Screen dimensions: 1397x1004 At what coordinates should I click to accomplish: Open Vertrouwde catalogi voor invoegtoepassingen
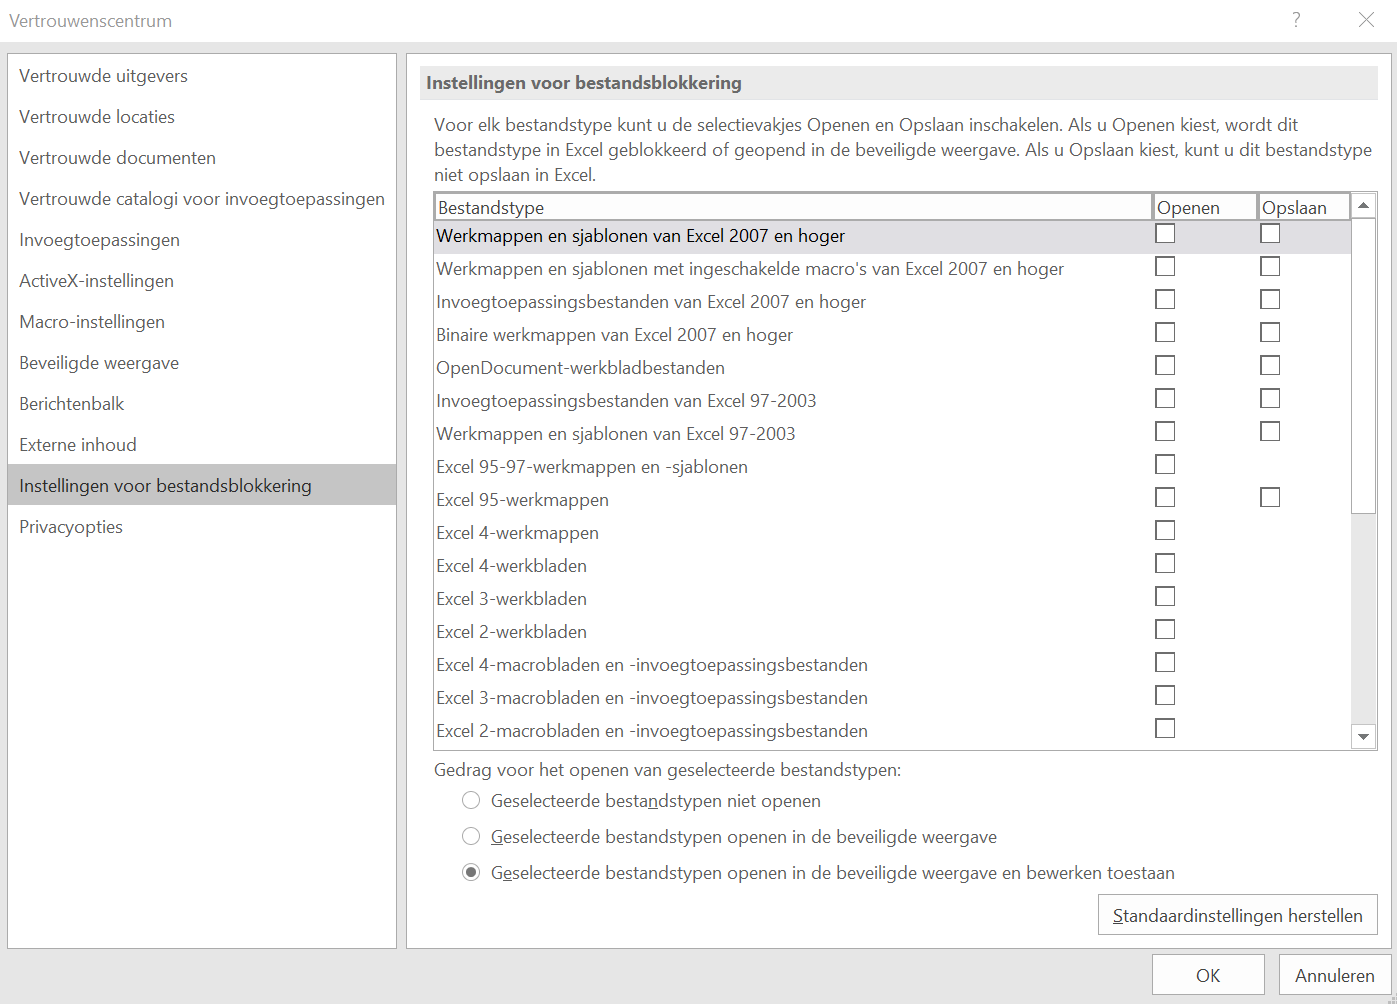tap(202, 199)
